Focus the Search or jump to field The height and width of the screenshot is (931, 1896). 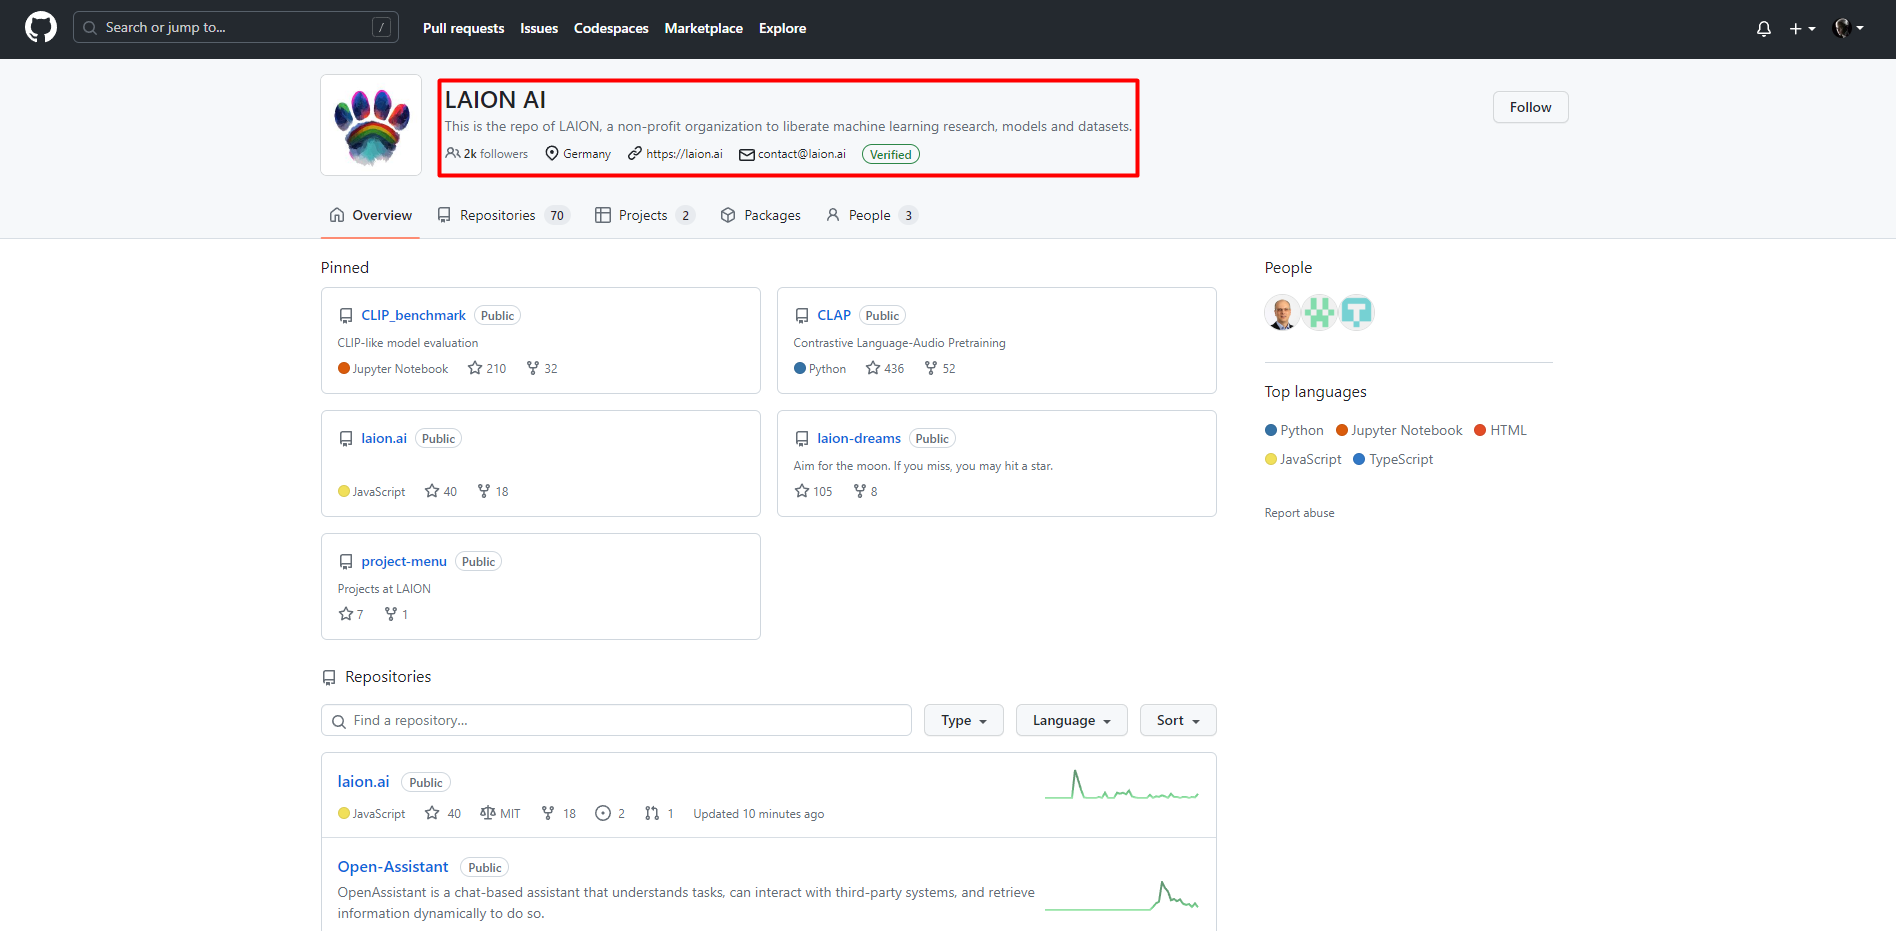pyautogui.click(x=236, y=27)
